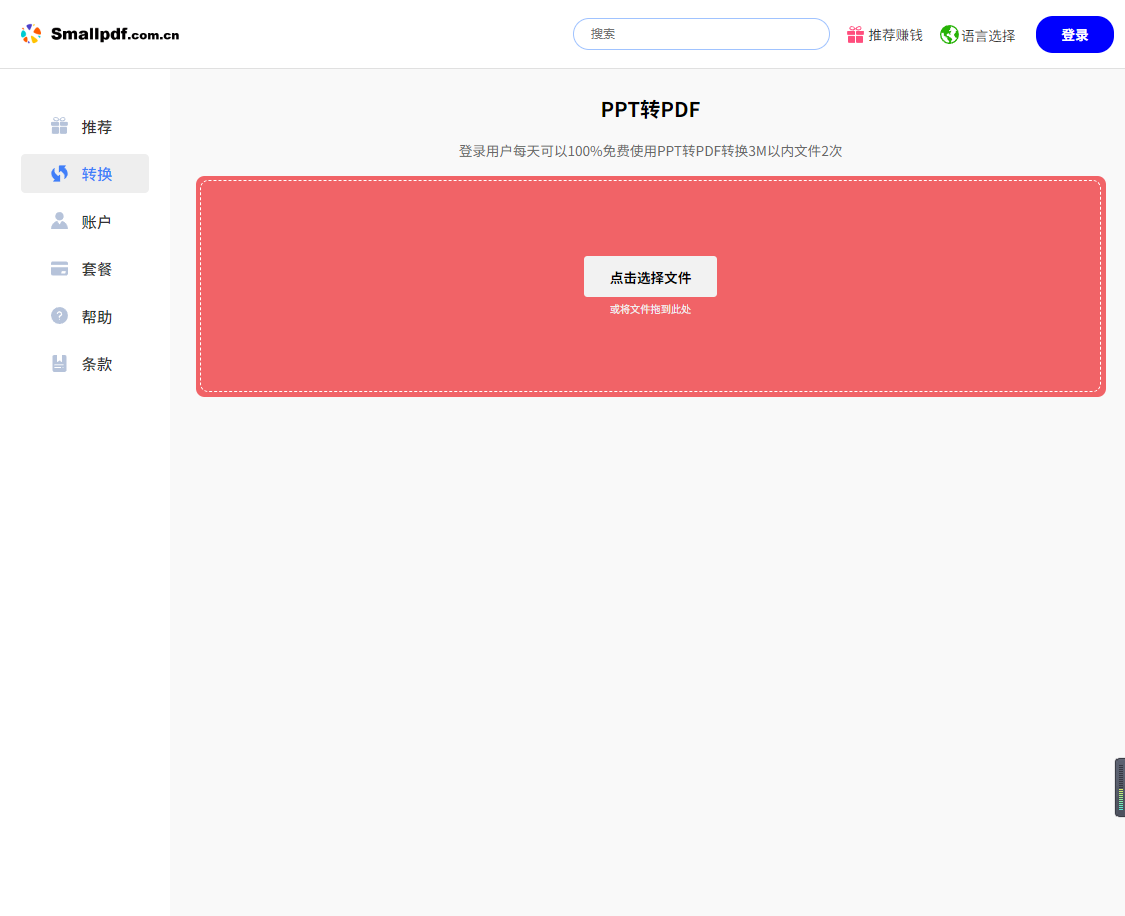Open the 语言选择 language selector
The image size is (1125, 916).
(x=988, y=35)
